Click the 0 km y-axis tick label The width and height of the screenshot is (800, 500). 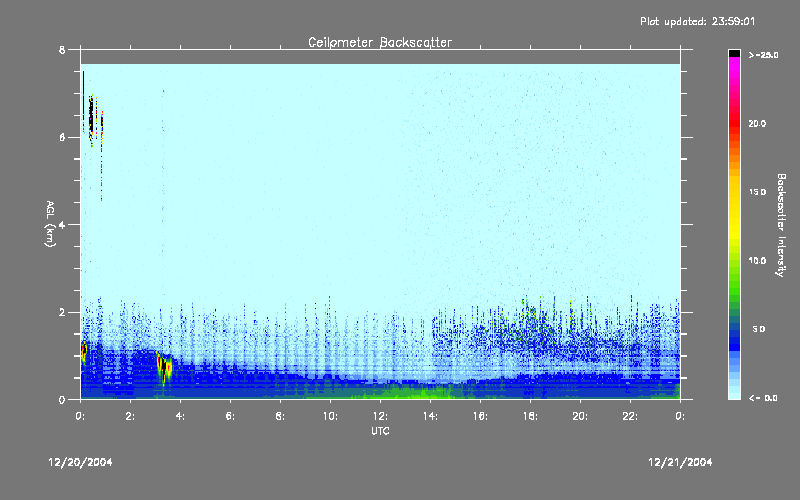[62, 400]
